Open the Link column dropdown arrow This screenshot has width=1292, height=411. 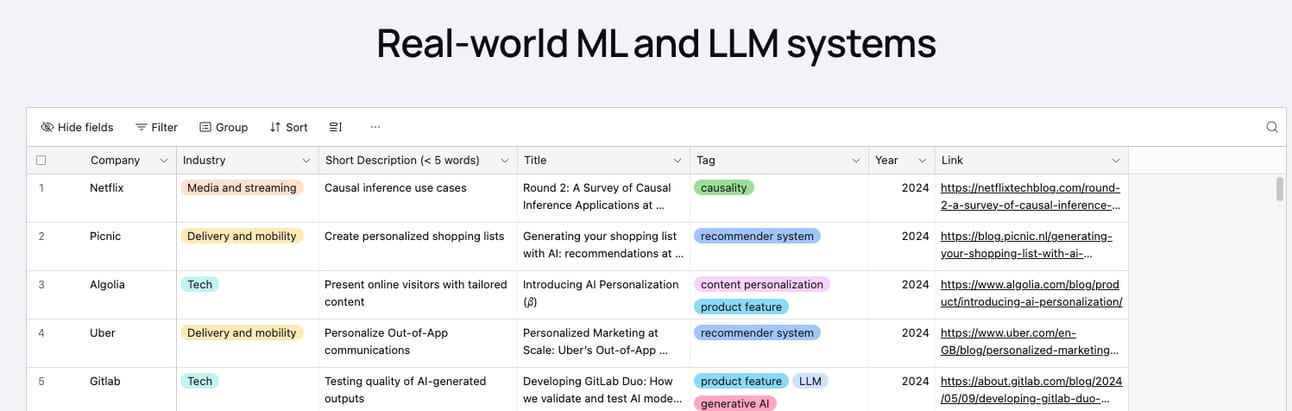point(1115,160)
